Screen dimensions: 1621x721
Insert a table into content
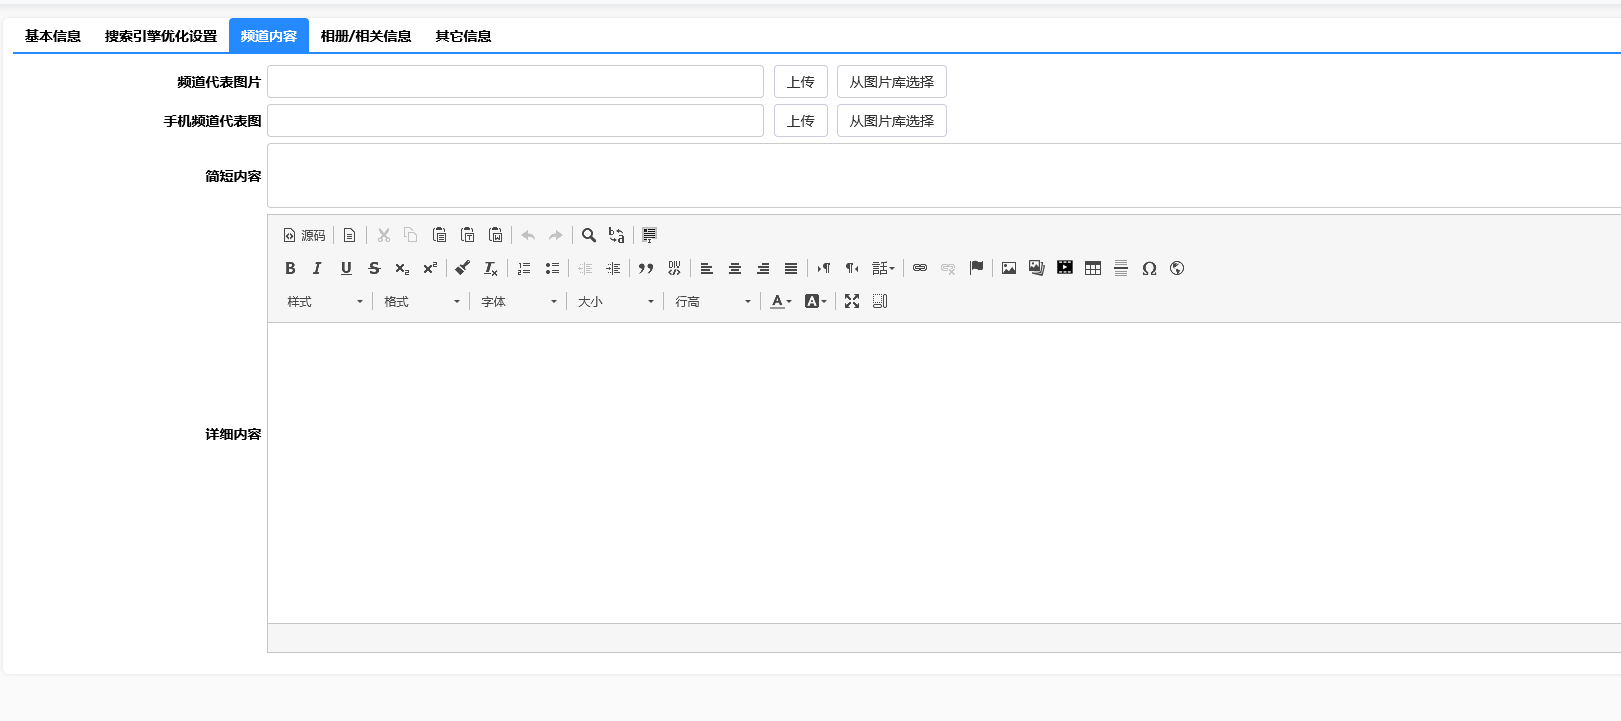(x=1093, y=268)
